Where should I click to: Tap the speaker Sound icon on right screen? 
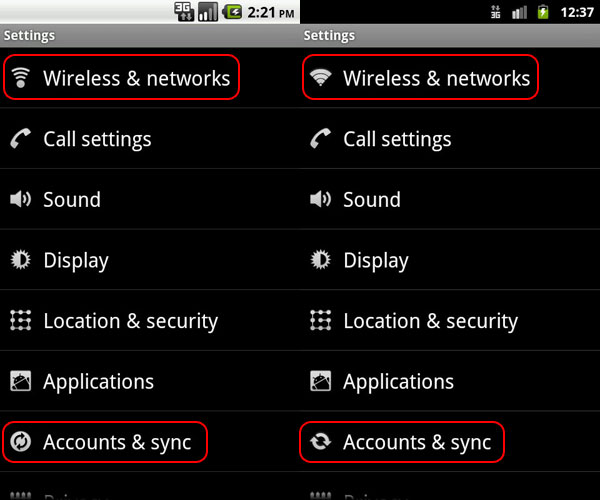321,200
